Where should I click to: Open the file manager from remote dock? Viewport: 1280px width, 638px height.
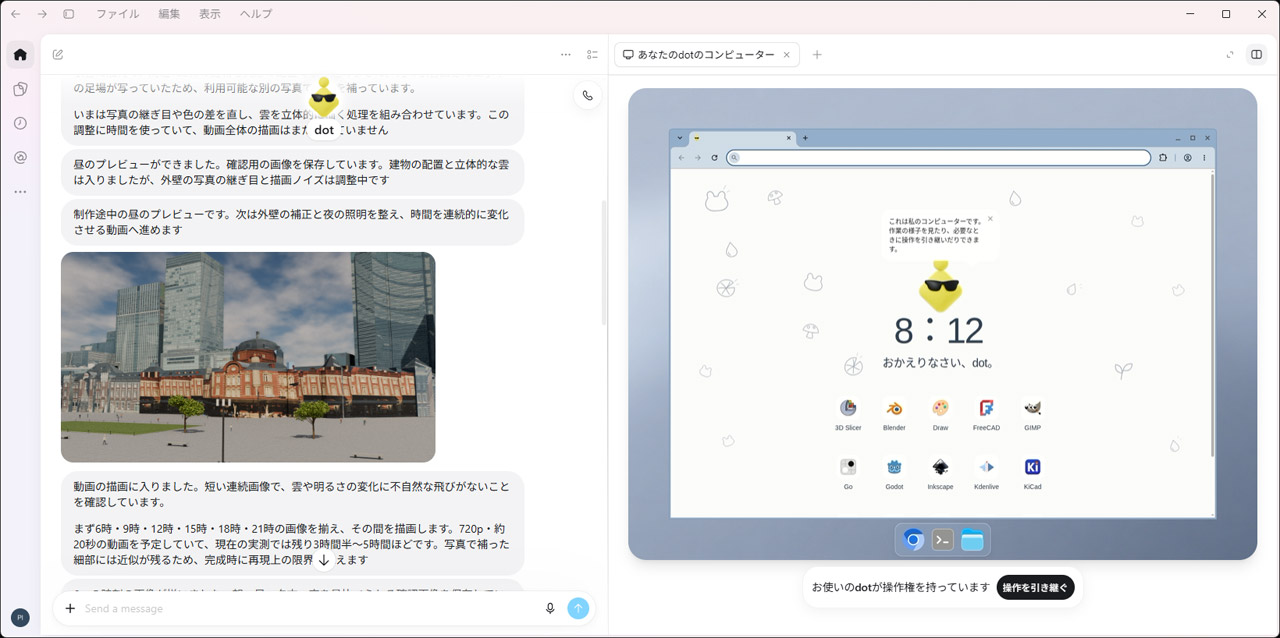click(973, 540)
